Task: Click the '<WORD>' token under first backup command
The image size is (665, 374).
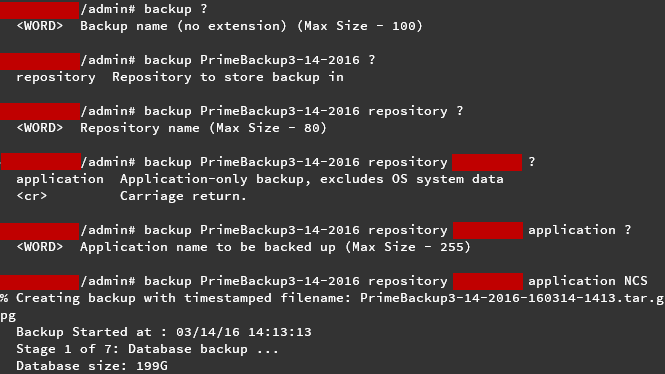Action: pos(39,26)
